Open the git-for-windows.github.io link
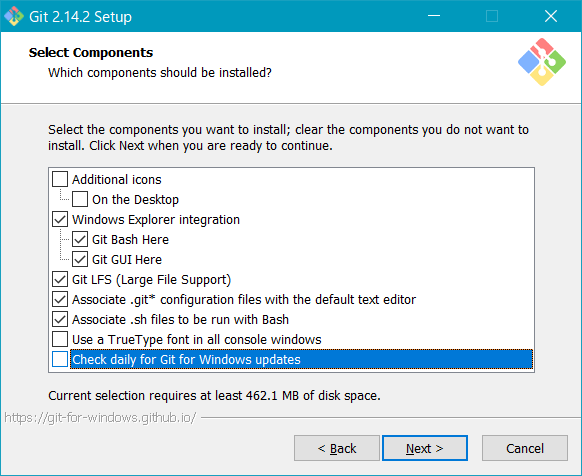 [x=100, y=418]
